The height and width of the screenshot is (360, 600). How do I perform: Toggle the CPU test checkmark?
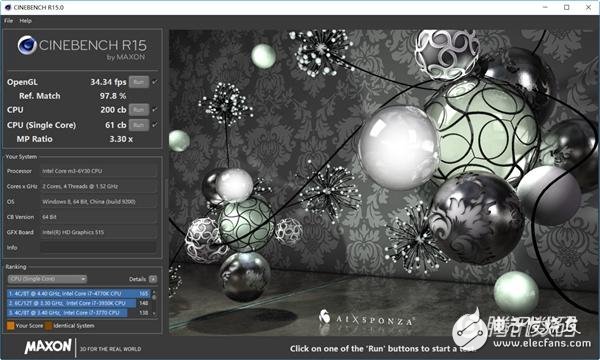coord(155,109)
